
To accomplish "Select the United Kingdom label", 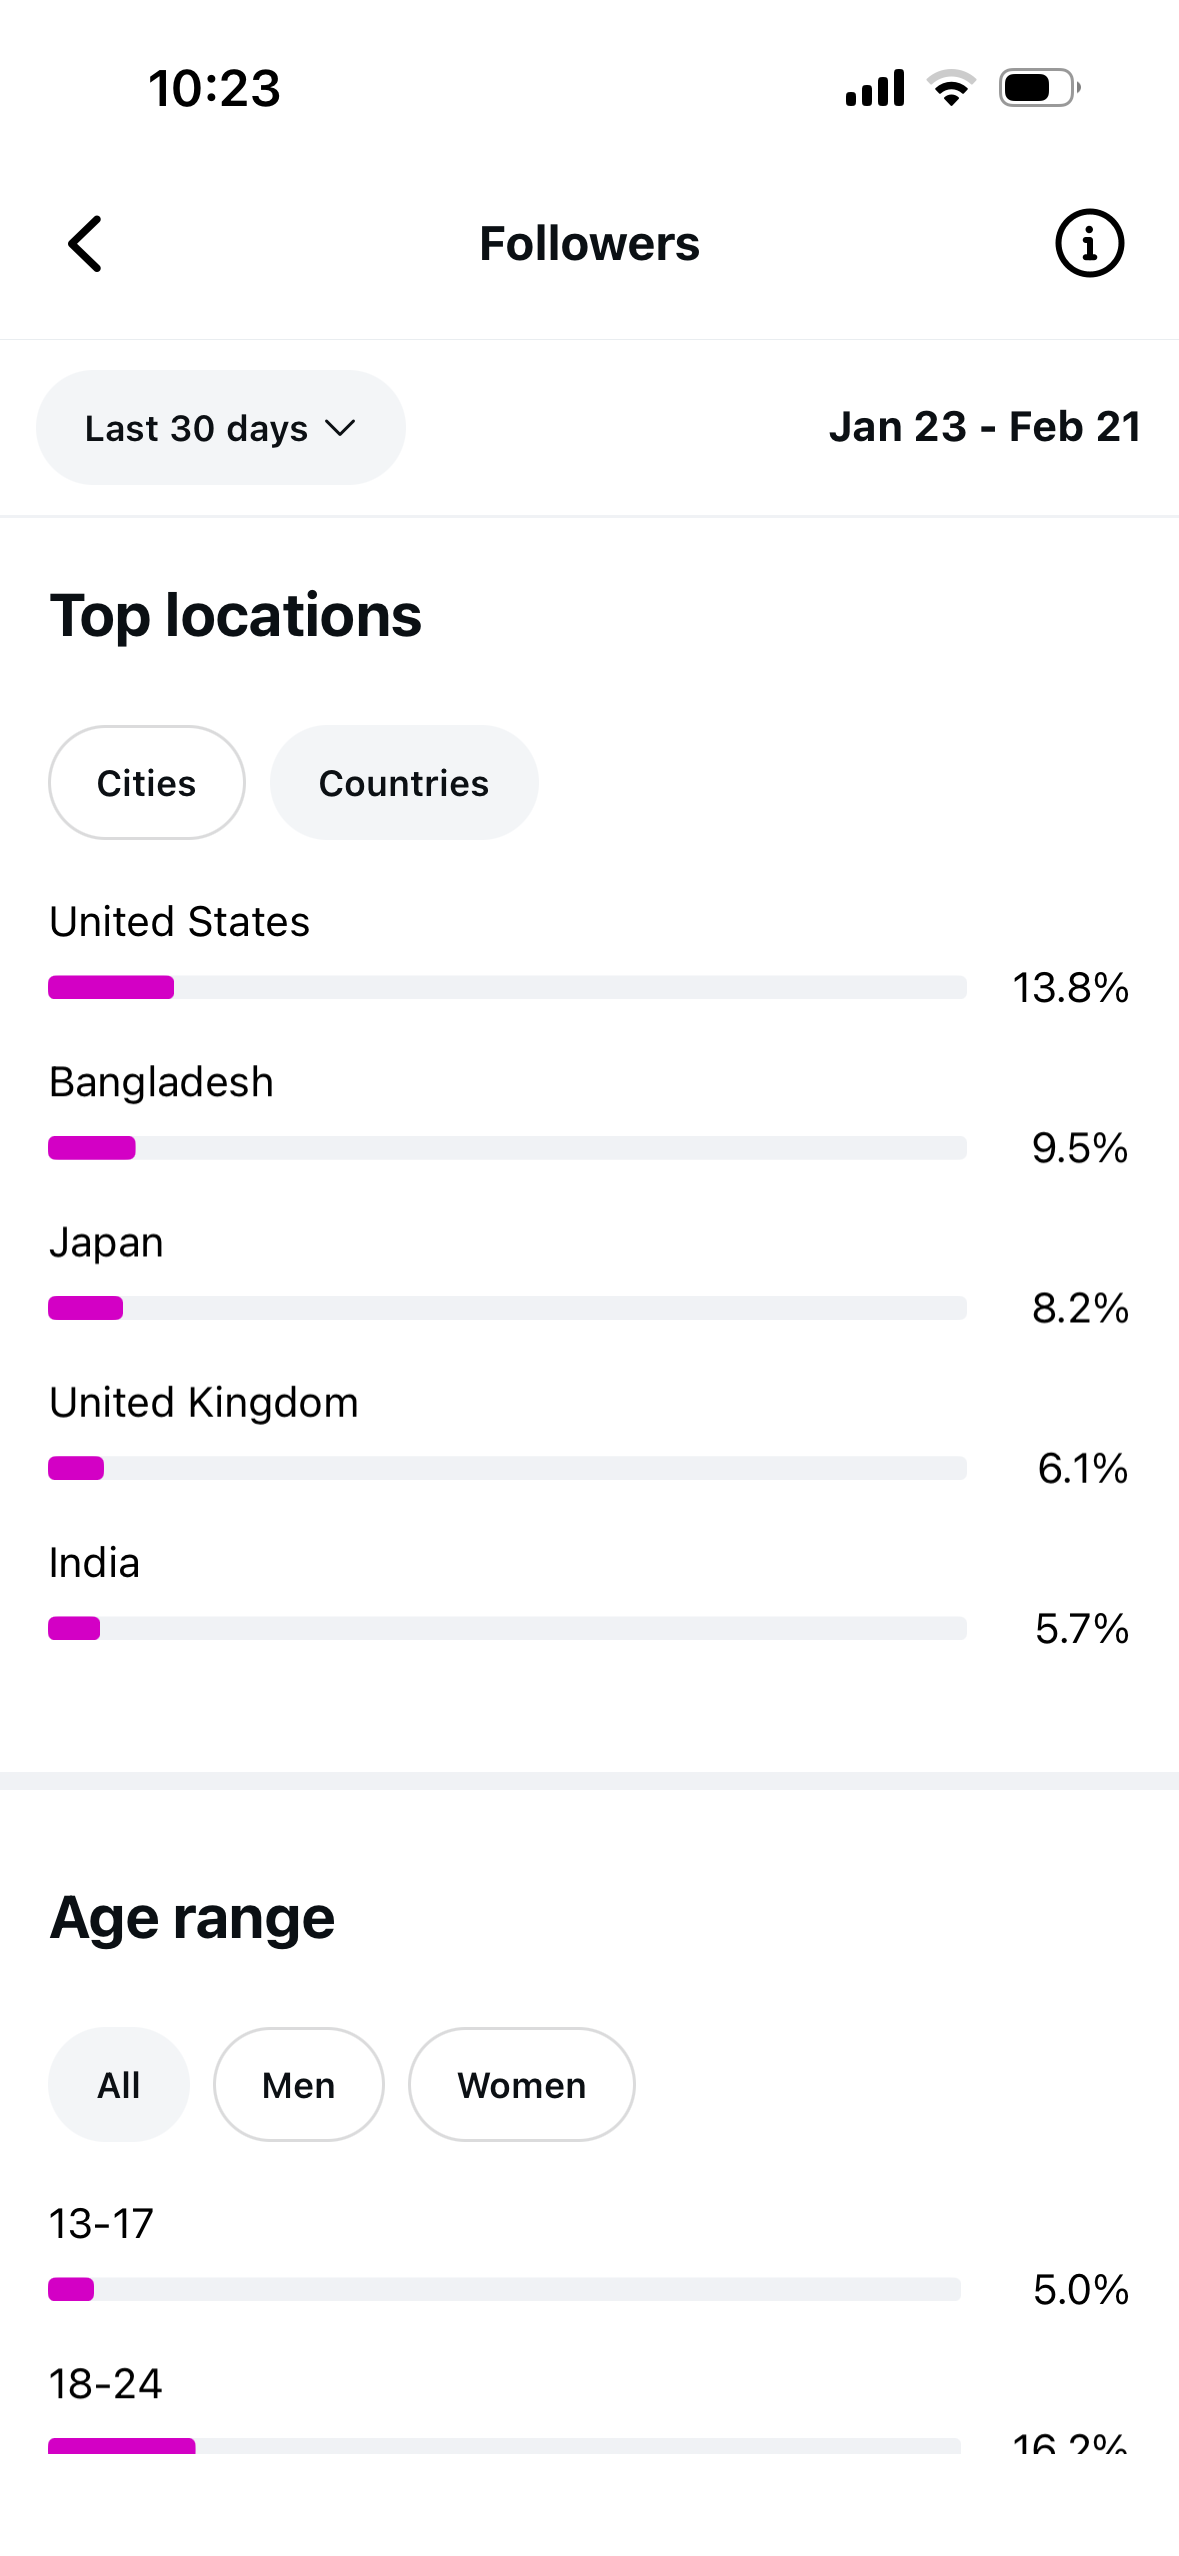I will pos(204,1403).
